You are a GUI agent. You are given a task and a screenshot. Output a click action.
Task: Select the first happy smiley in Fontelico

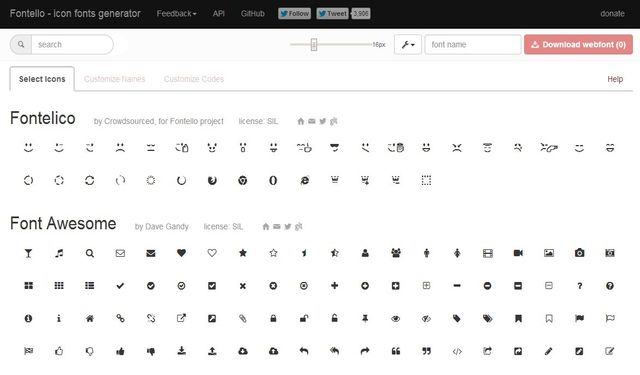click(28, 147)
